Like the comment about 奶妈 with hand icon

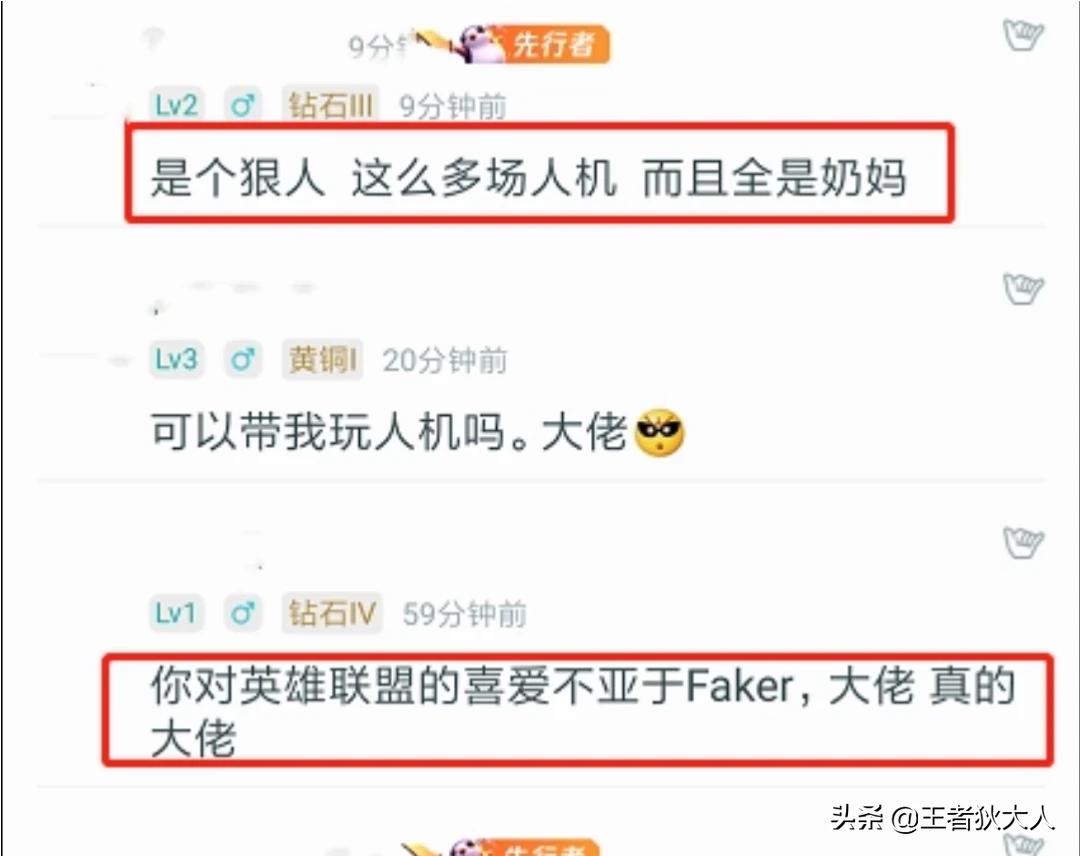tap(1023, 34)
